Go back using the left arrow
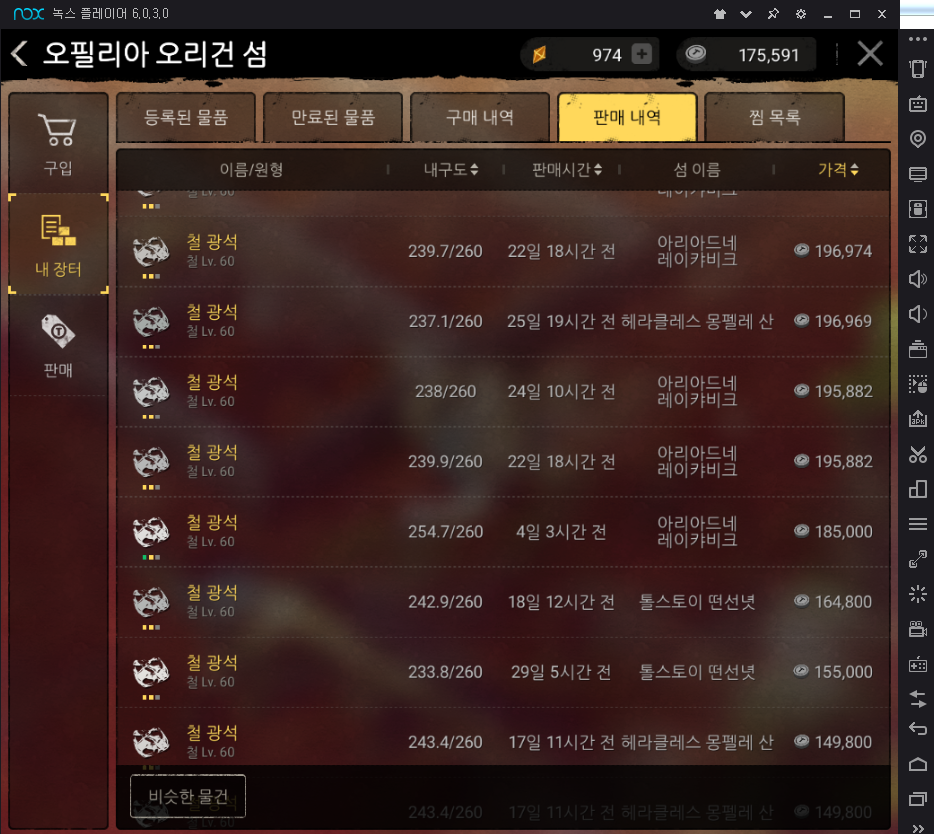934x834 pixels. coord(19,54)
